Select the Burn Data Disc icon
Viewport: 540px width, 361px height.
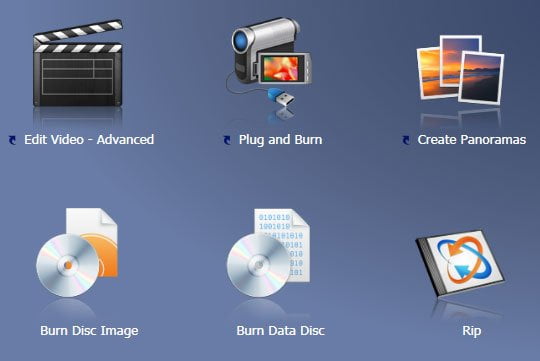point(268,253)
